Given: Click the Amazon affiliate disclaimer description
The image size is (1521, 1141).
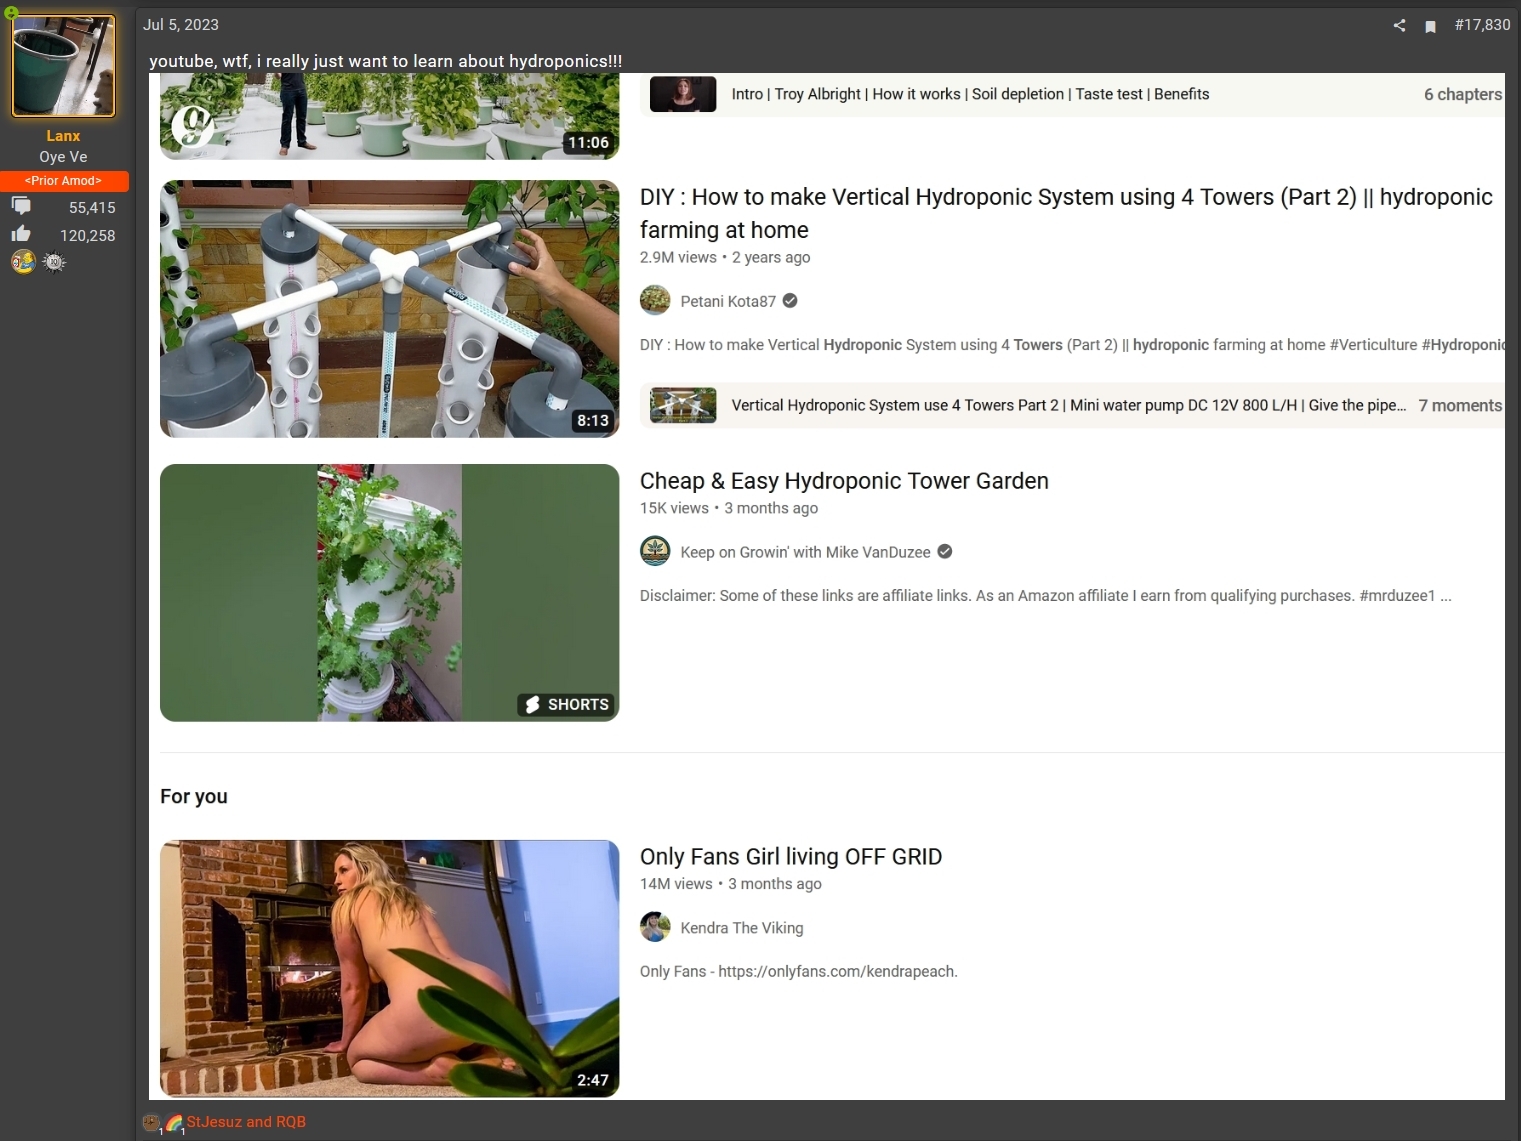Looking at the screenshot, I should [x=1046, y=596].
